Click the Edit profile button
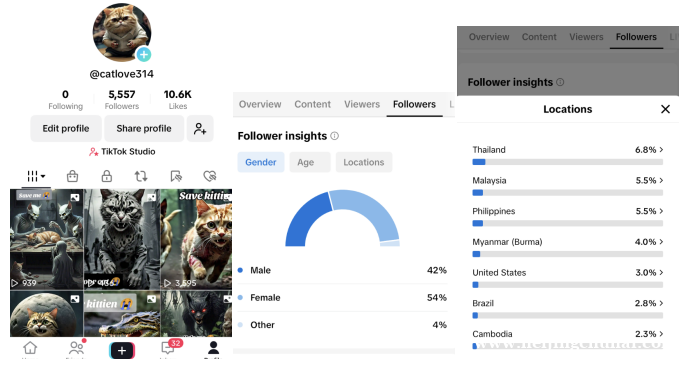Image resolution: width=683 pixels, height=369 pixels. 66,129
